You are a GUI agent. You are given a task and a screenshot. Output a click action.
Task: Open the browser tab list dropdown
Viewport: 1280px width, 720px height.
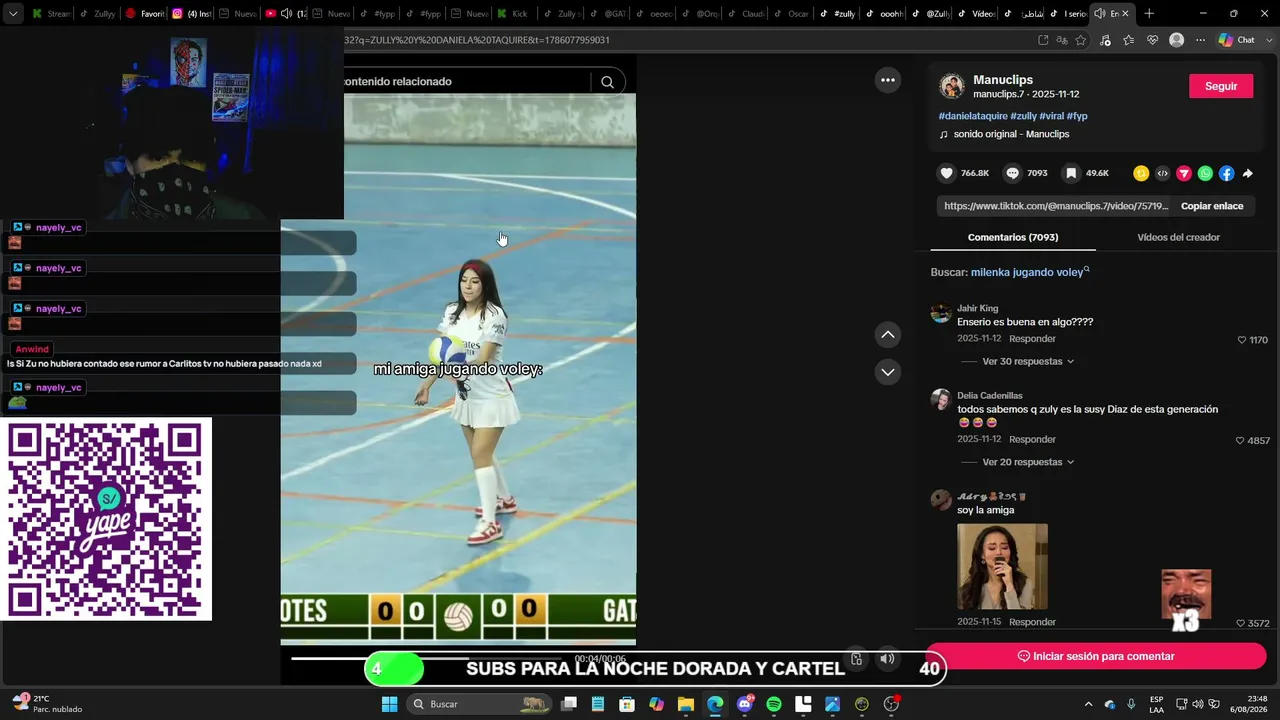(x=13, y=14)
